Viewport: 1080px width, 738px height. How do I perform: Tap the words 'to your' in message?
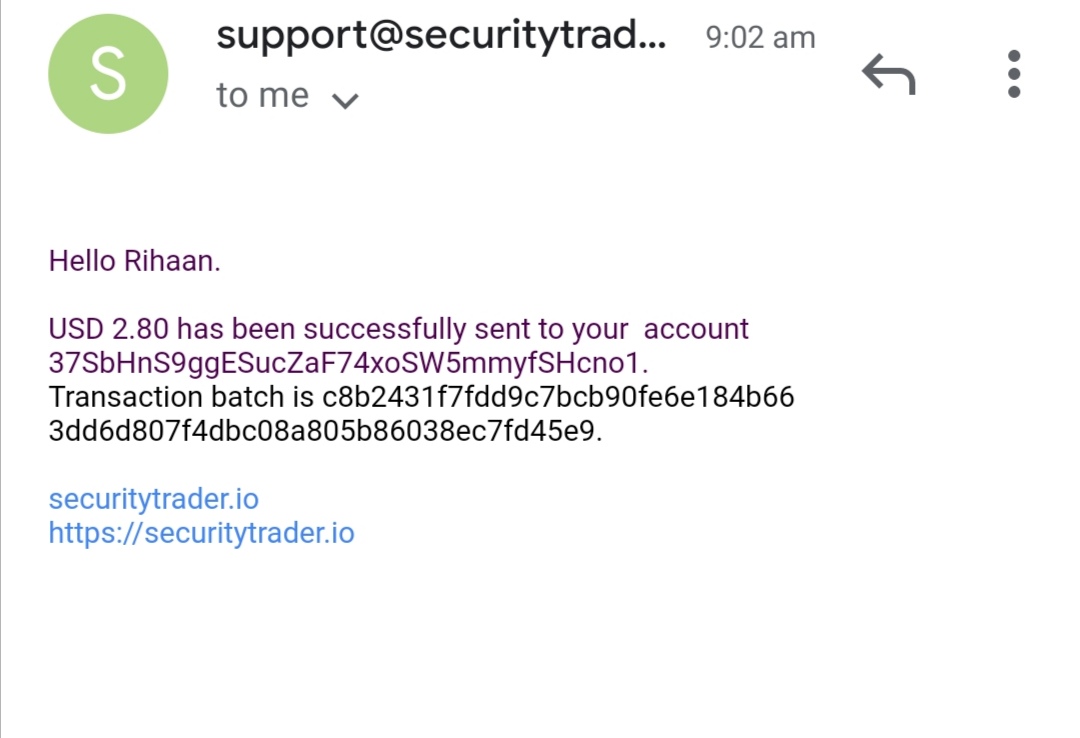pyautogui.click(x=585, y=329)
